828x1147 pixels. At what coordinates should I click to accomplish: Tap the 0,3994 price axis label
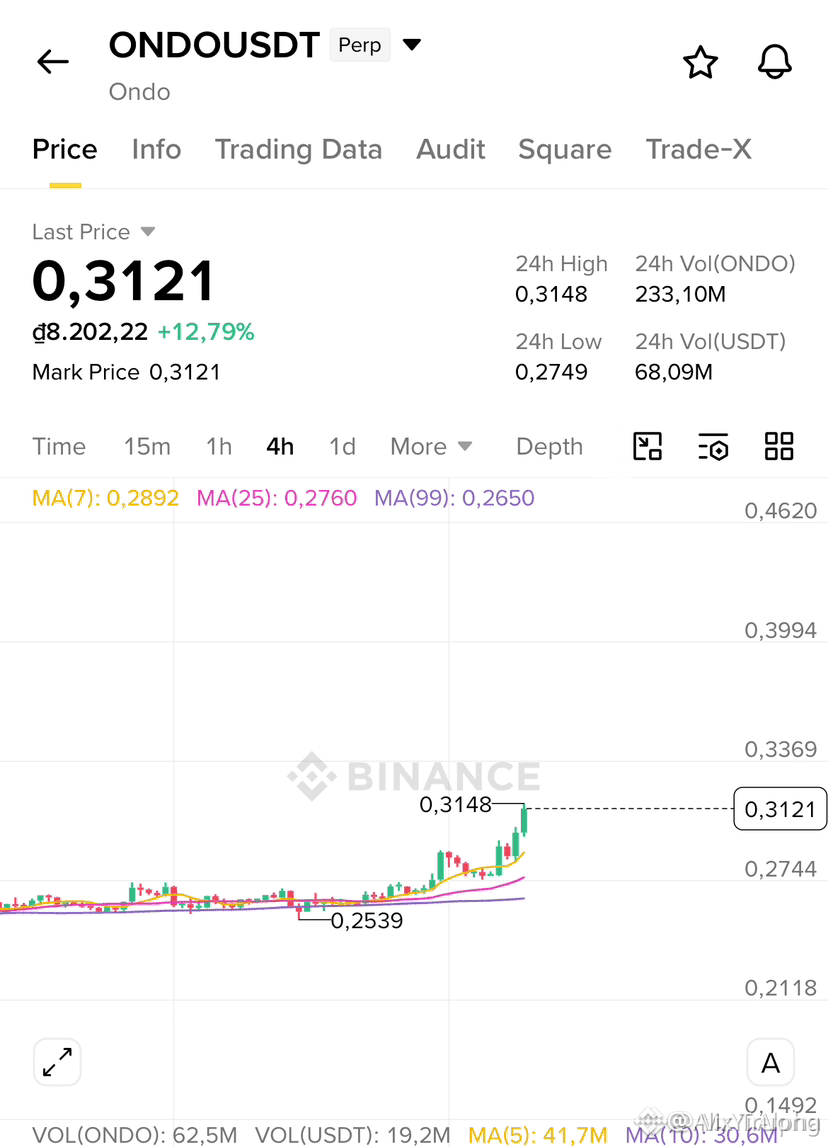click(x=780, y=630)
